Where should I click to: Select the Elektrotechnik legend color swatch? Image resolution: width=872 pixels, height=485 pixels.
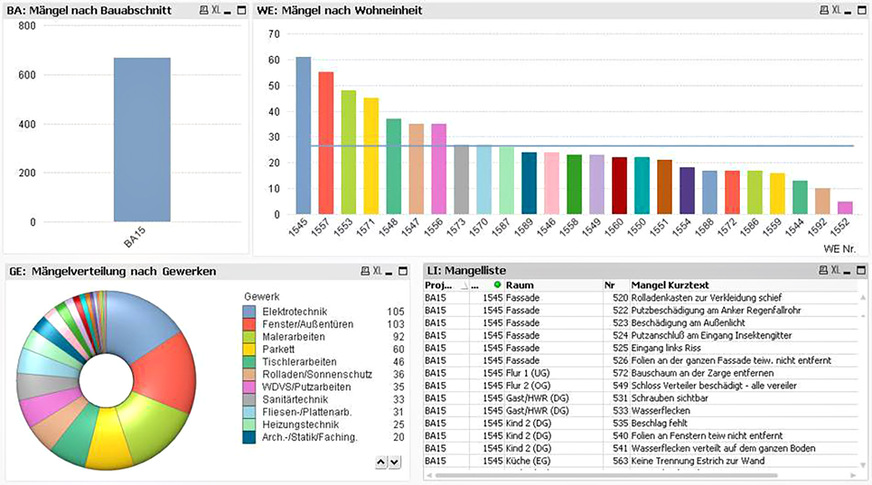250,312
